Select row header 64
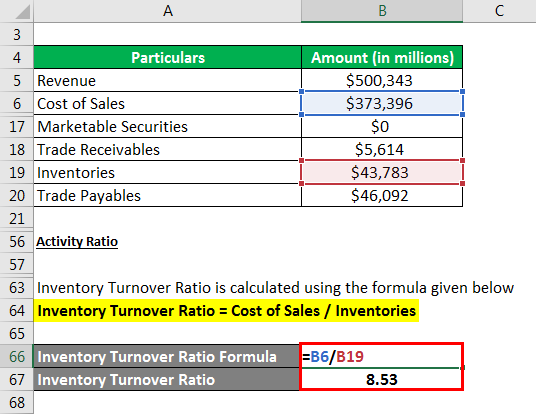Image resolution: width=536 pixels, height=414 pixels. 17,311
